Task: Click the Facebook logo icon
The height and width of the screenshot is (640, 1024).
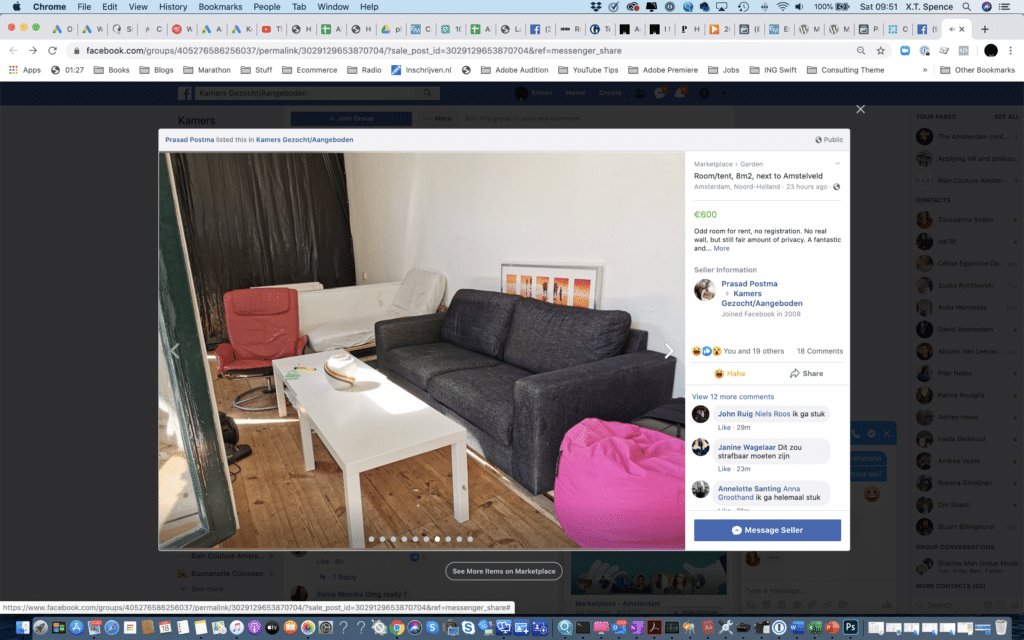Action: pyautogui.click(x=185, y=93)
